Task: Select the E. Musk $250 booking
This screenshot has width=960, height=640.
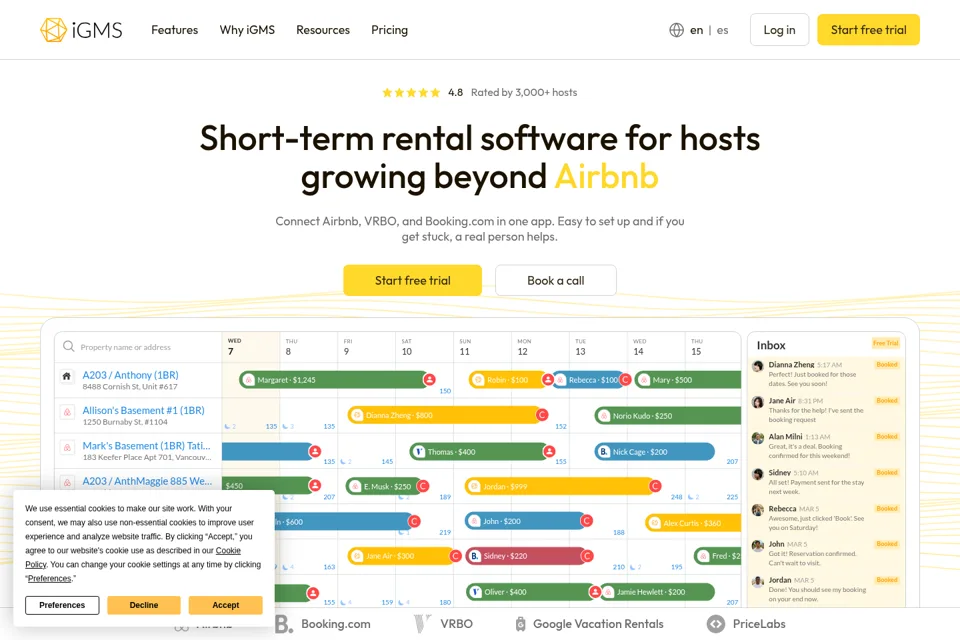Action: point(386,486)
